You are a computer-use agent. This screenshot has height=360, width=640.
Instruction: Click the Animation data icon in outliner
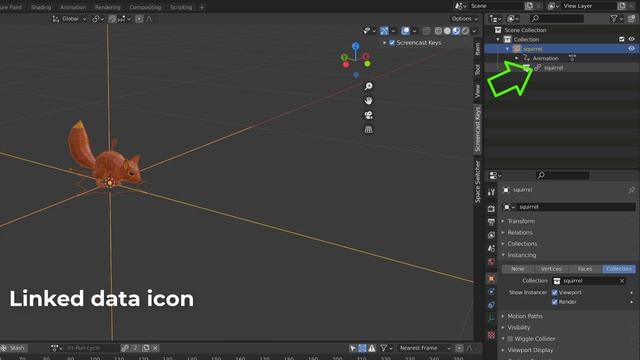pos(527,58)
